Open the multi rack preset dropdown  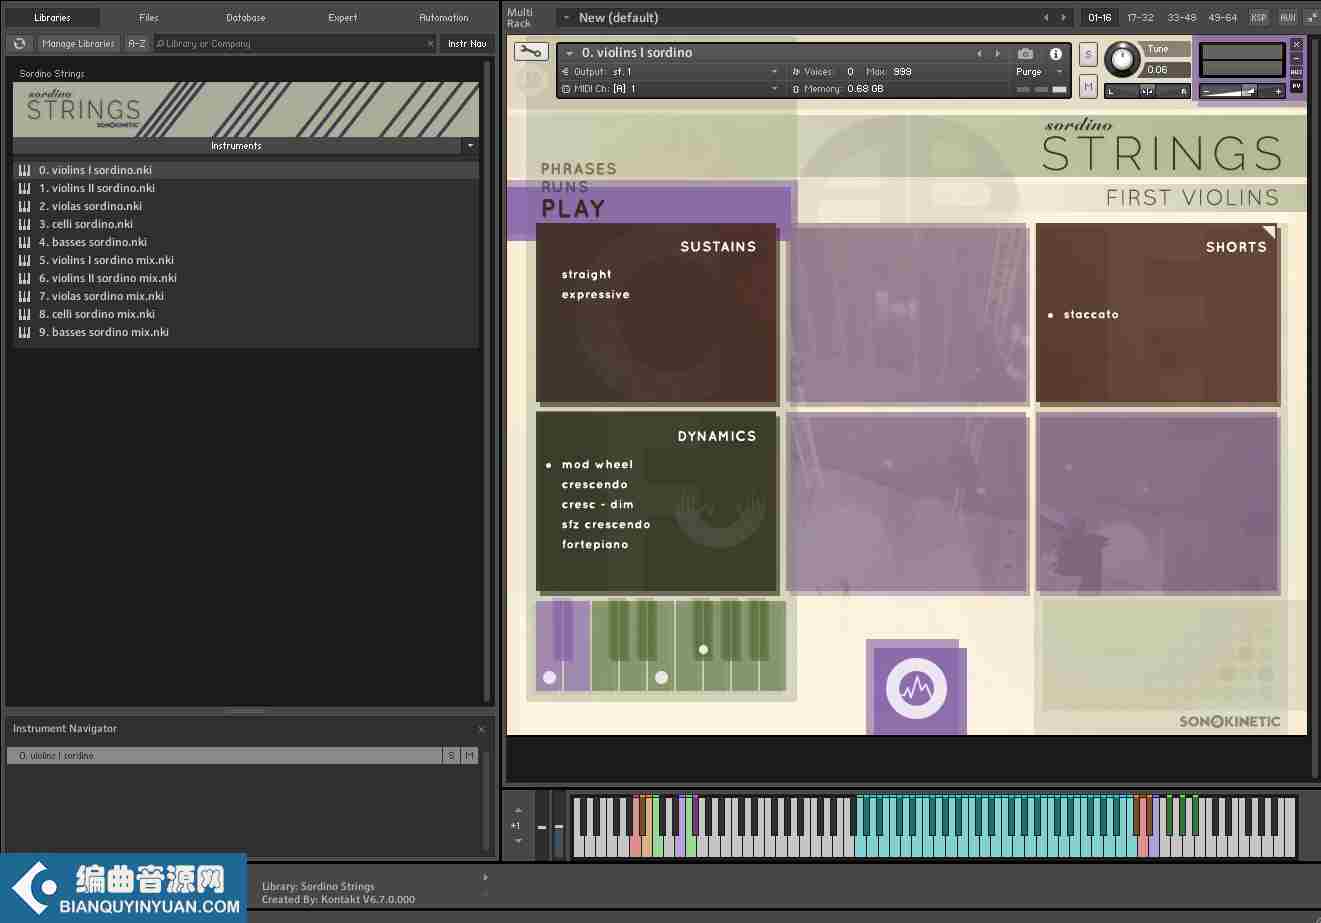(565, 17)
